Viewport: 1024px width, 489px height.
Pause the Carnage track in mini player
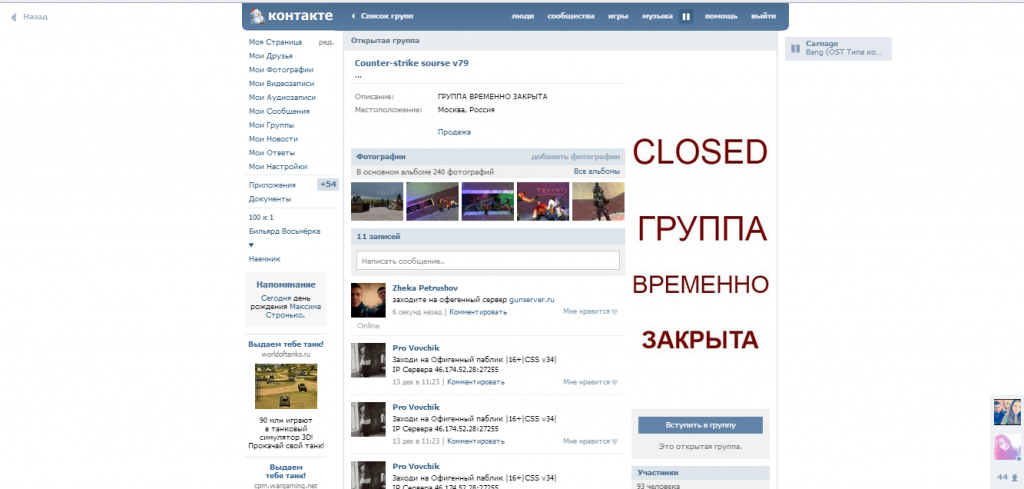click(x=796, y=48)
